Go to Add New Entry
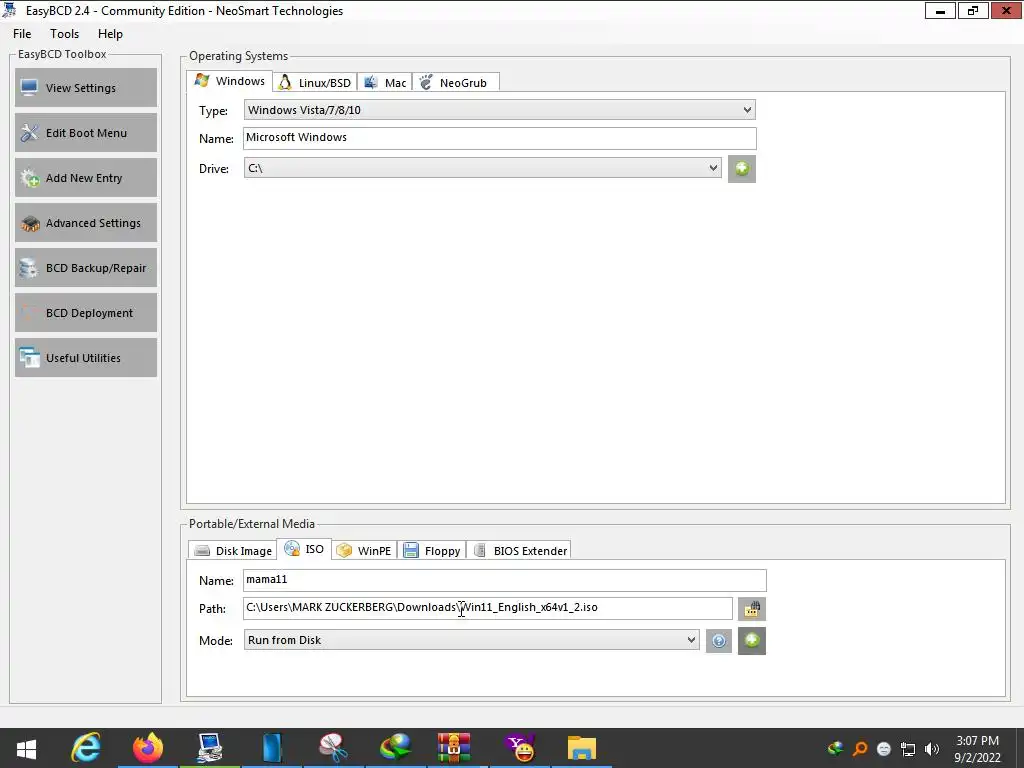Viewport: 1024px width, 768px height. pos(86,178)
